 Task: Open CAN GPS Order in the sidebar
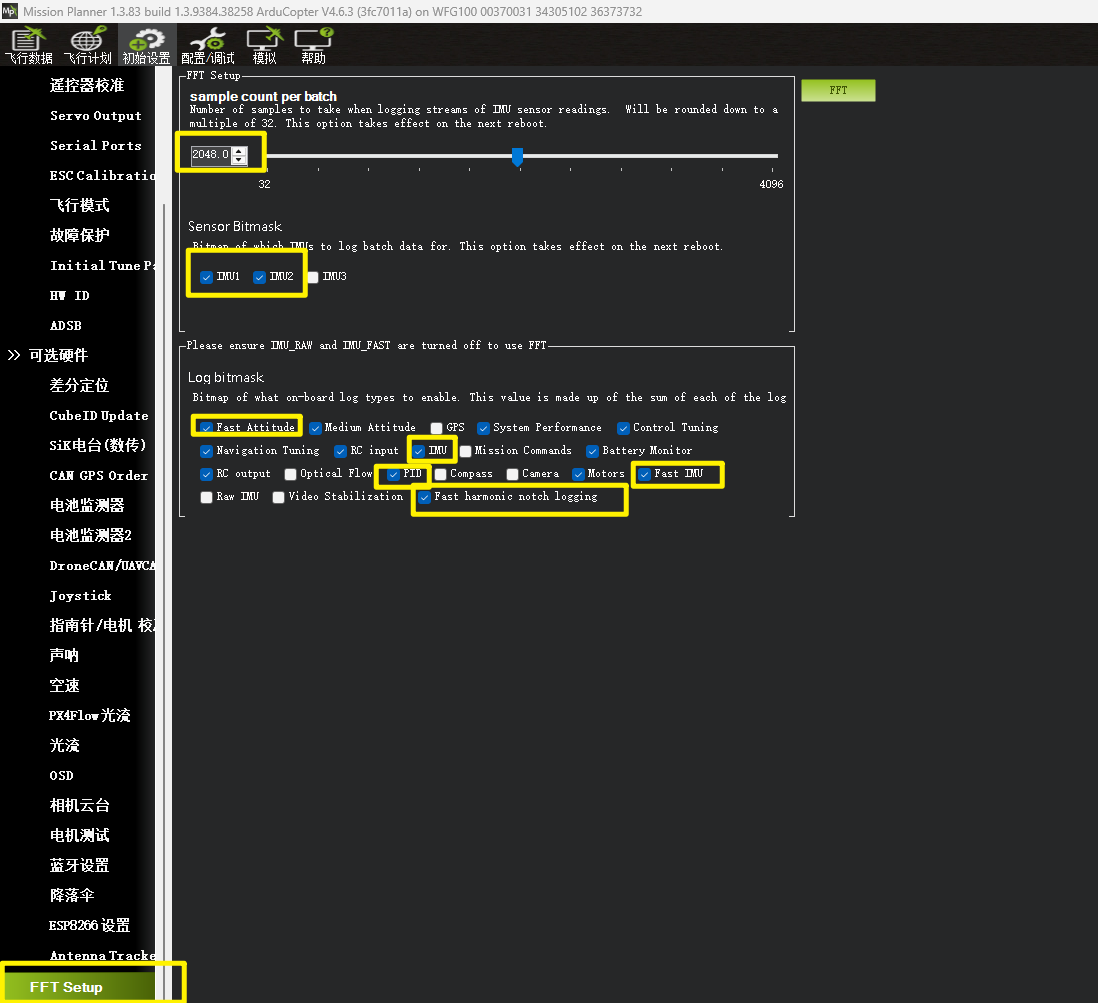coord(99,476)
